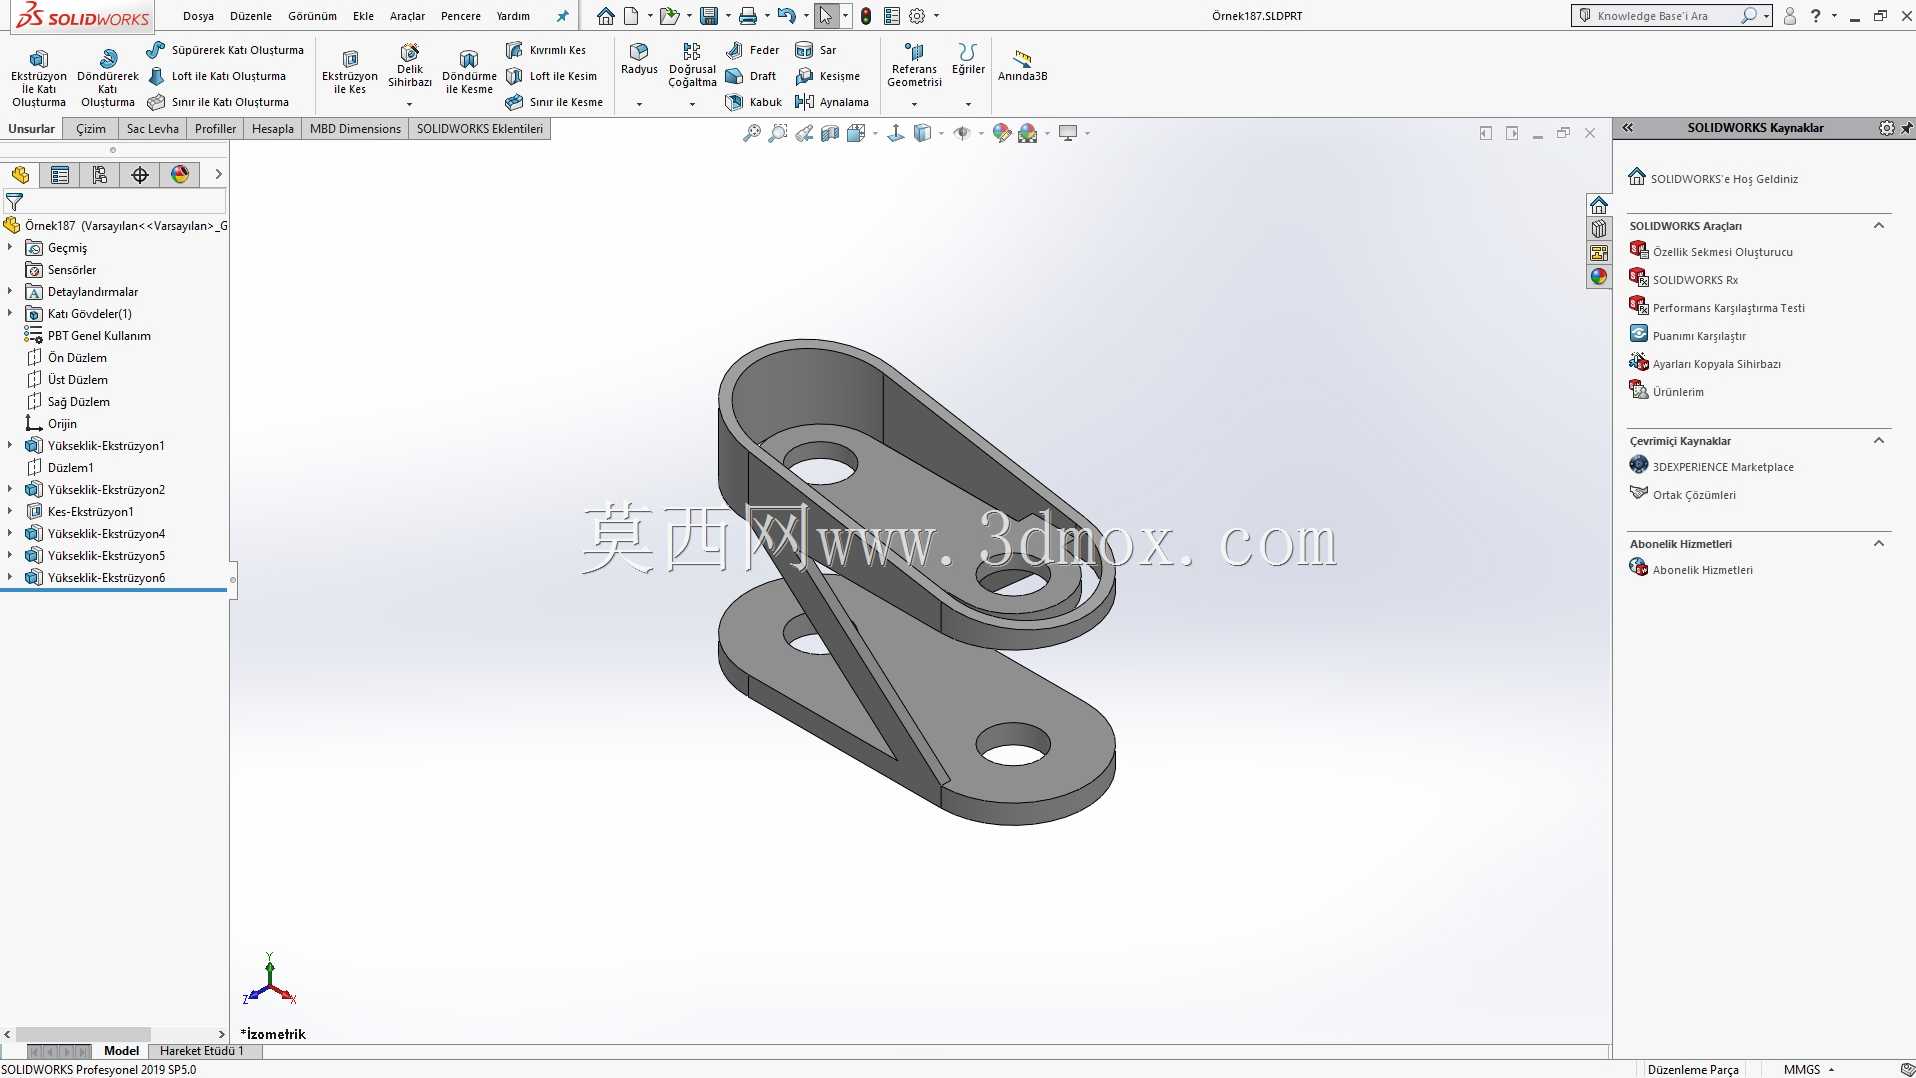Click the edit appearance color ball icon
Viewport: 1916px width, 1078px height.
pos(1001,133)
